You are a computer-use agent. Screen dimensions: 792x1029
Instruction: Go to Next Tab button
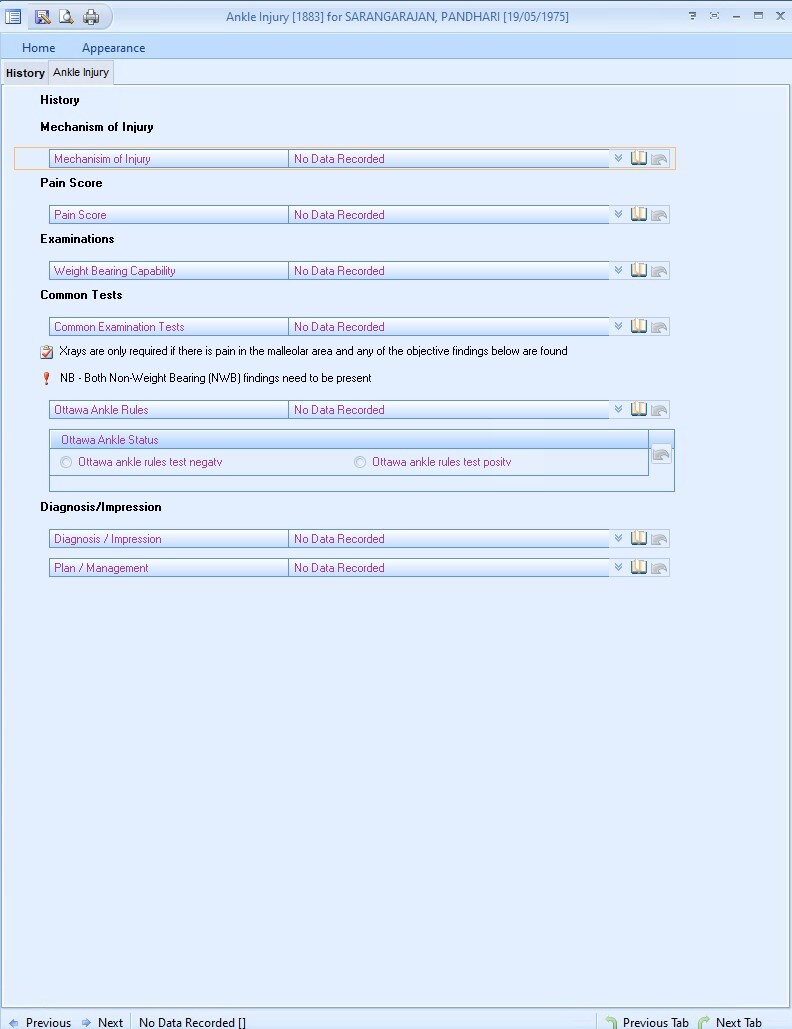pos(731,1022)
